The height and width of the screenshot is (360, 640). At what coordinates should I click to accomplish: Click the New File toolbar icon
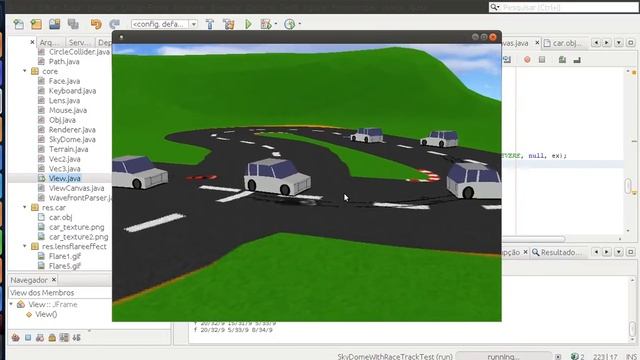coord(18,24)
